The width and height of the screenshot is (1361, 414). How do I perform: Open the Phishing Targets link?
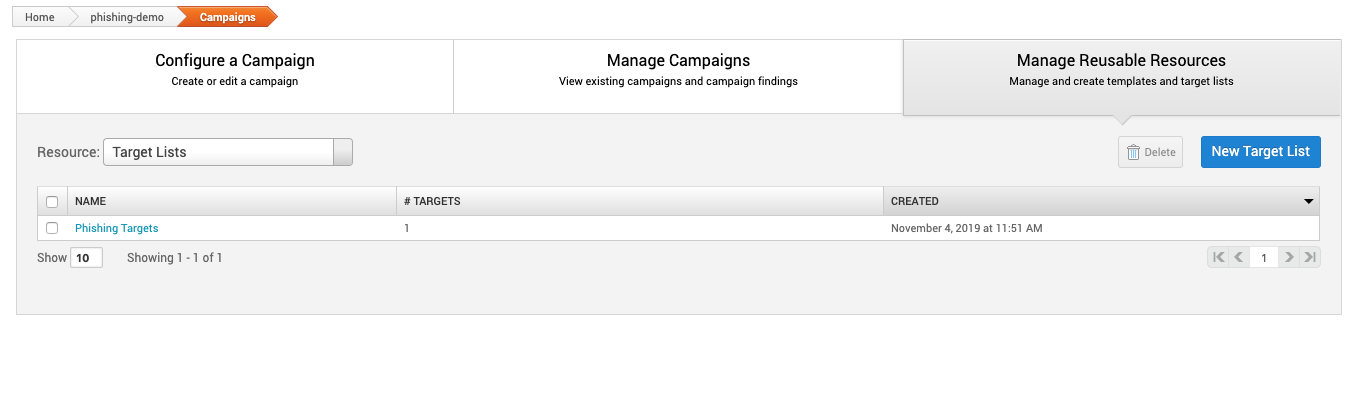click(116, 228)
